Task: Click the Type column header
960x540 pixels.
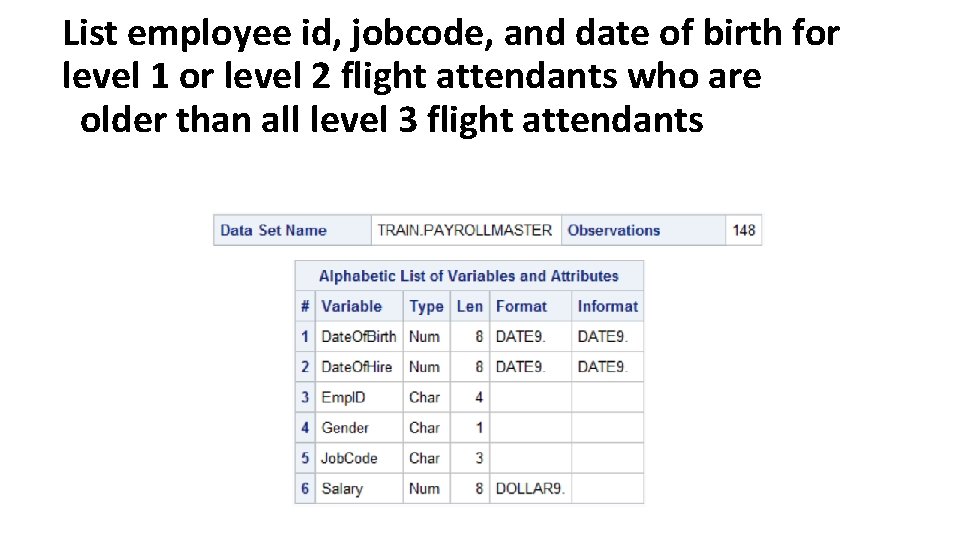Action: tap(427, 306)
